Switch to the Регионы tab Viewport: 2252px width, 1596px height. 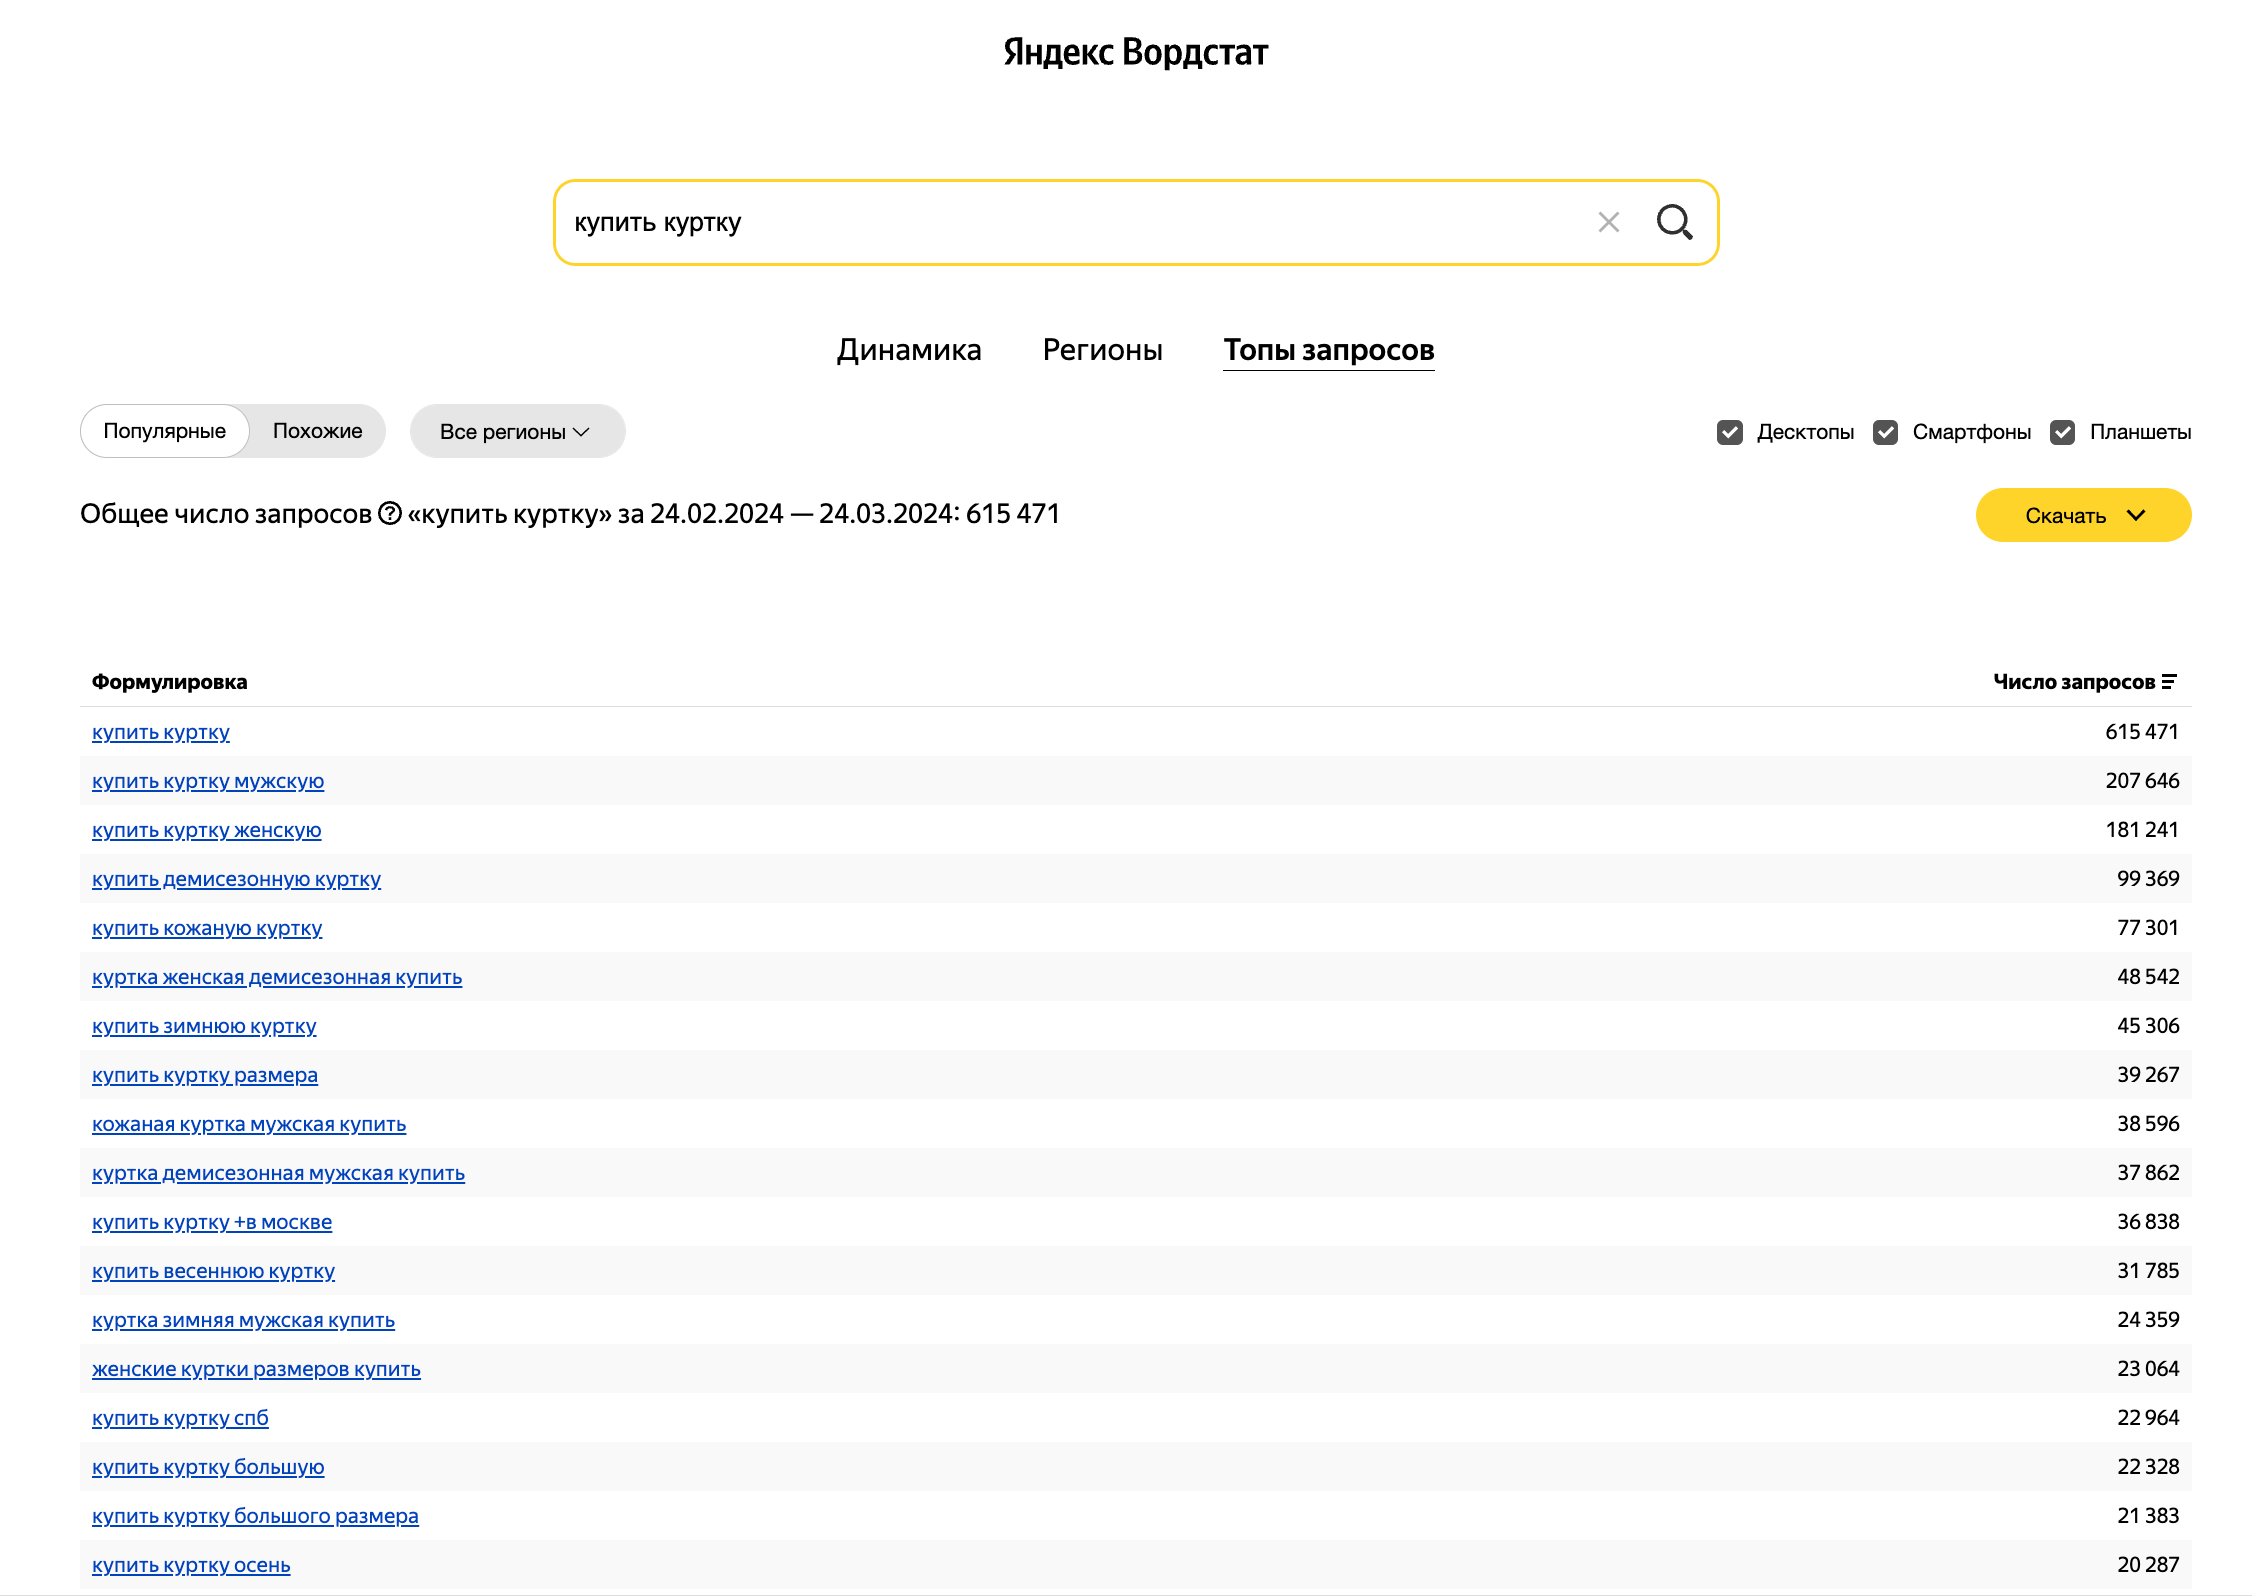click(1102, 350)
